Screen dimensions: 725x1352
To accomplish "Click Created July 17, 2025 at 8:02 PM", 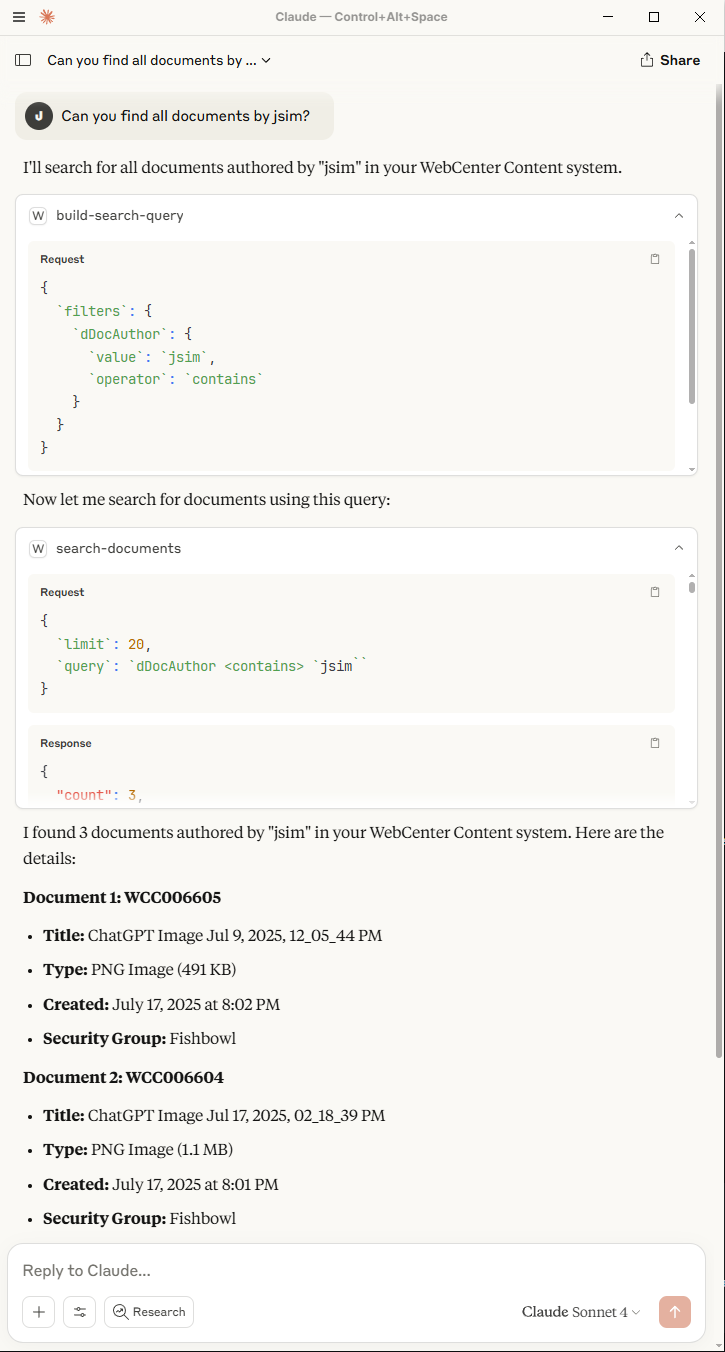I will (x=161, y=1004).
